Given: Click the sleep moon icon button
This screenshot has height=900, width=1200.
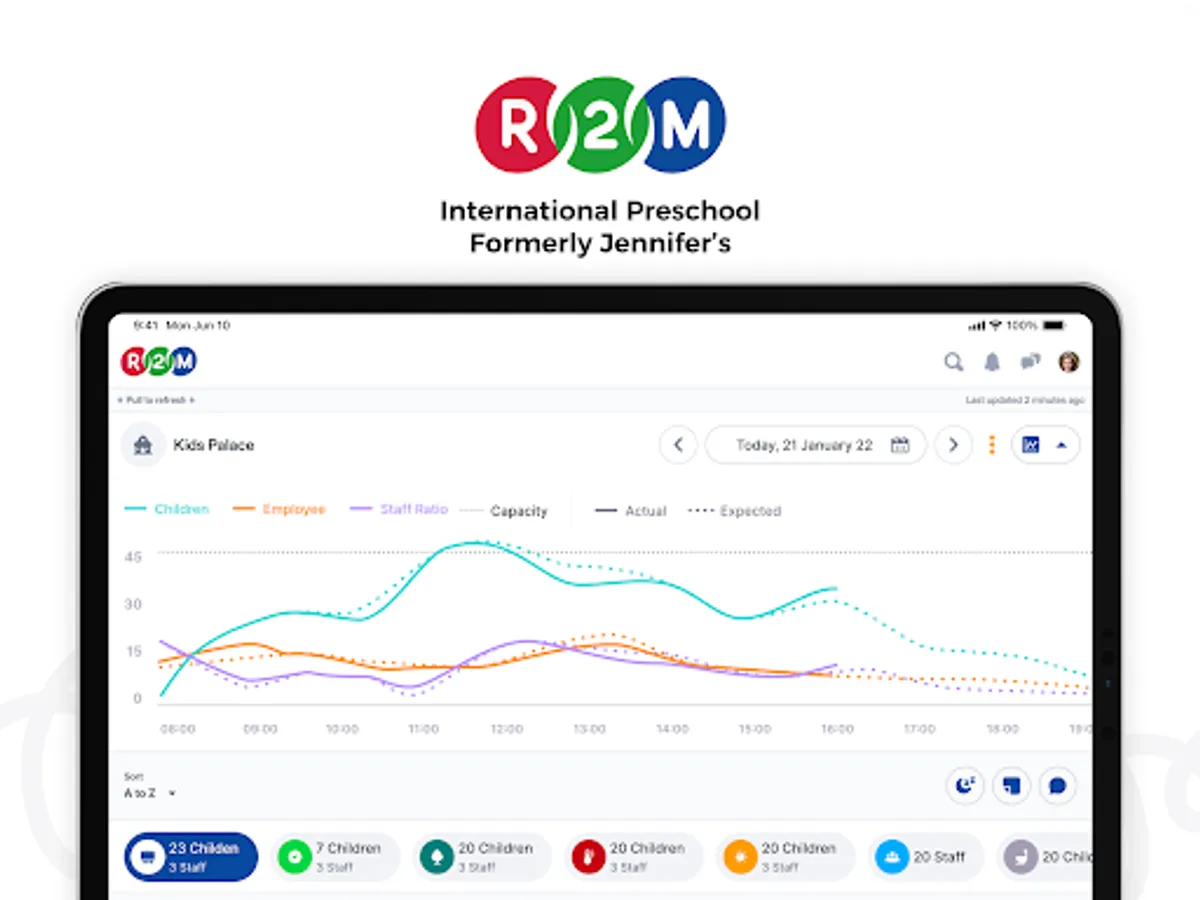Looking at the screenshot, I should tap(965, 786).
